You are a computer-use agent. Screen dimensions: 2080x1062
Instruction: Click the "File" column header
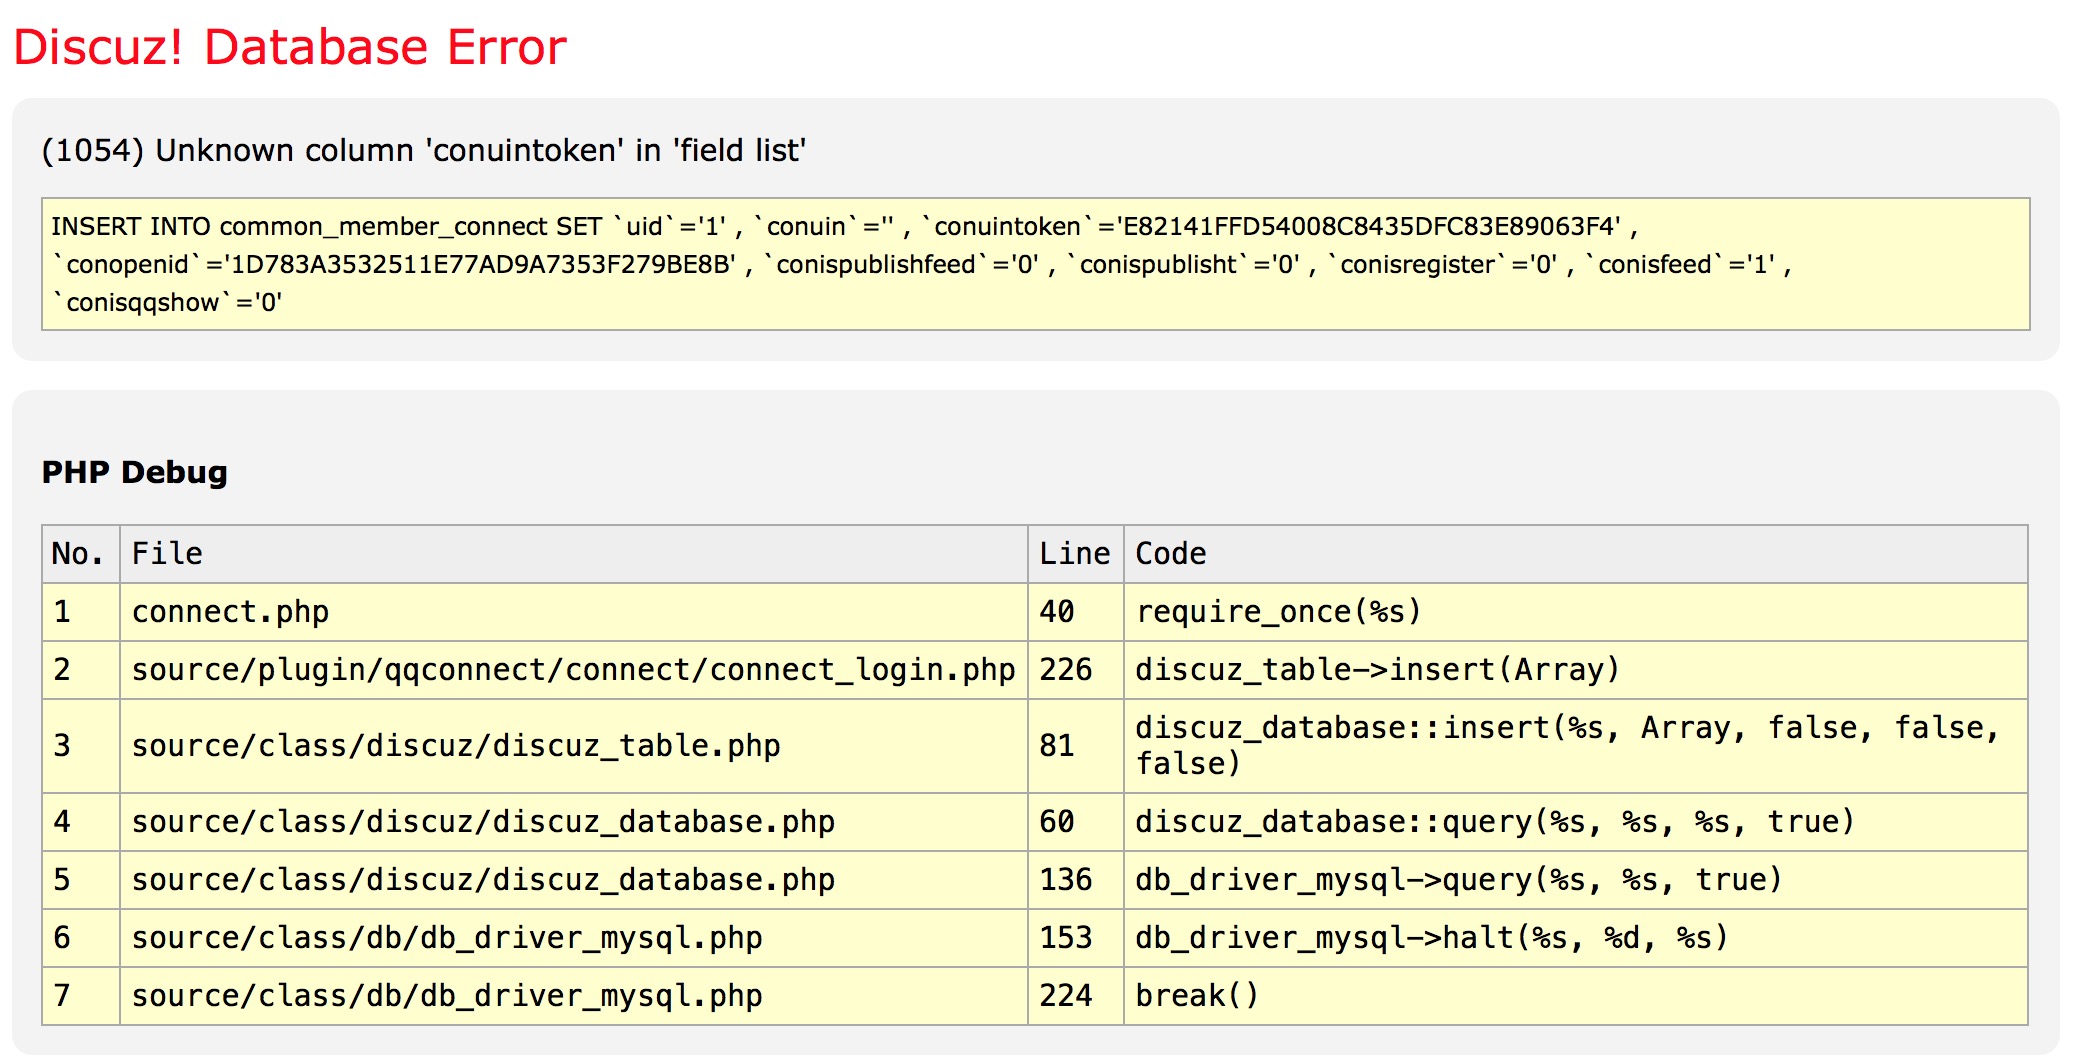pyautogui.click(x=168, y=554)
